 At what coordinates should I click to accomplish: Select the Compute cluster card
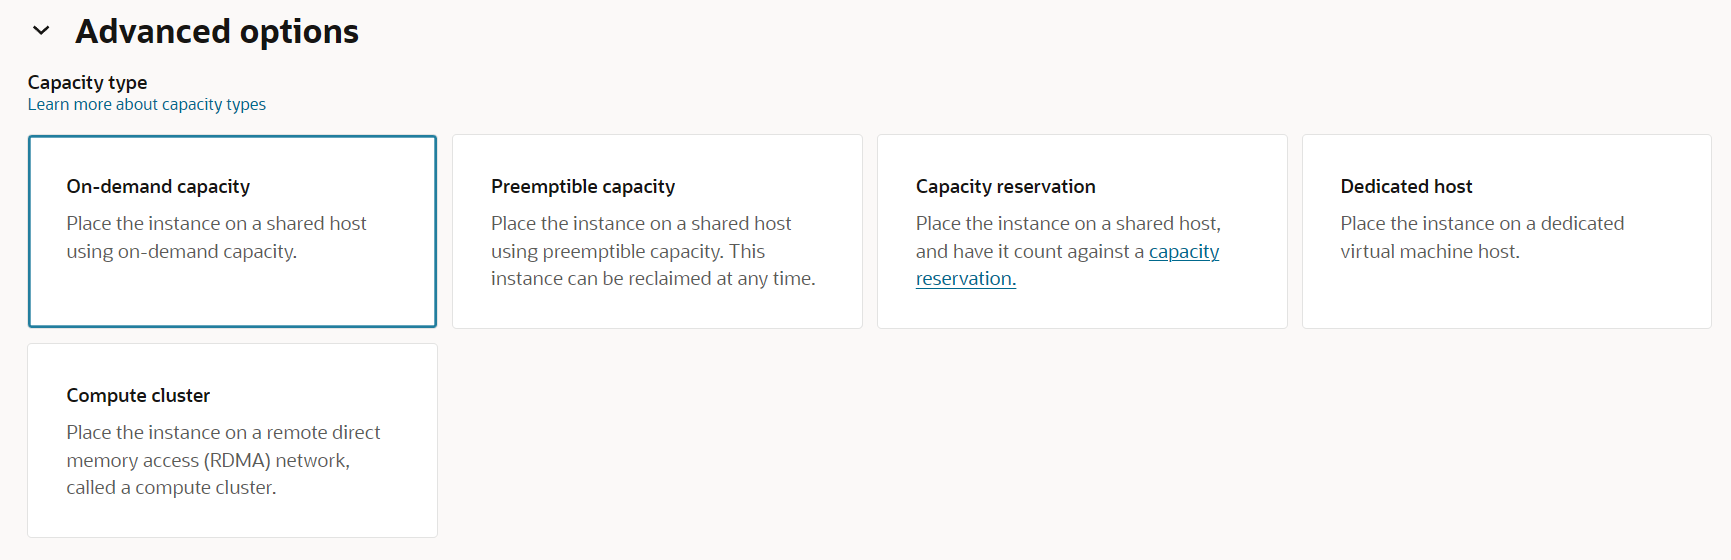(x=232, y=440)
